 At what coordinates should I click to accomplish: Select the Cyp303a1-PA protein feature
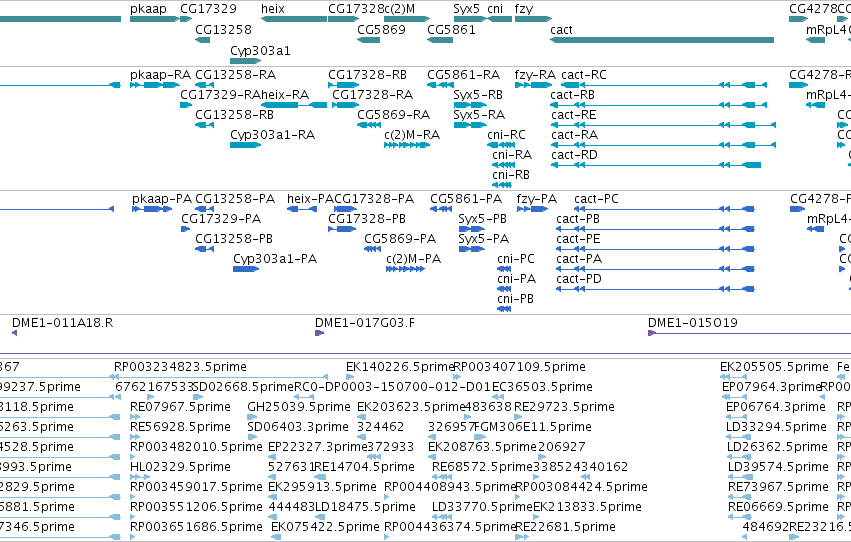tap(246, 270)
